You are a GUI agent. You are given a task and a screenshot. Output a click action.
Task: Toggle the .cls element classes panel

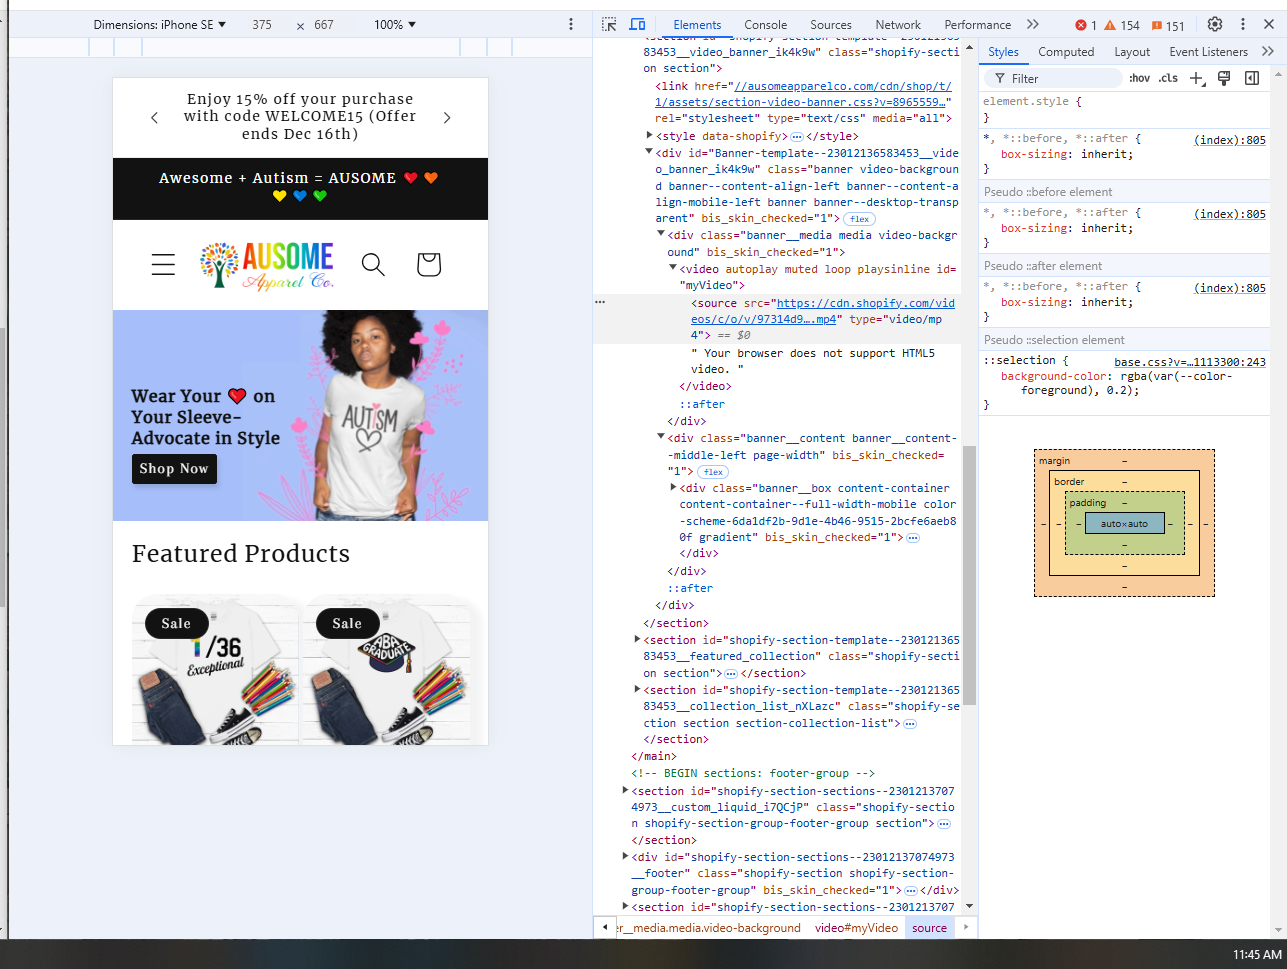[1168, 78]
